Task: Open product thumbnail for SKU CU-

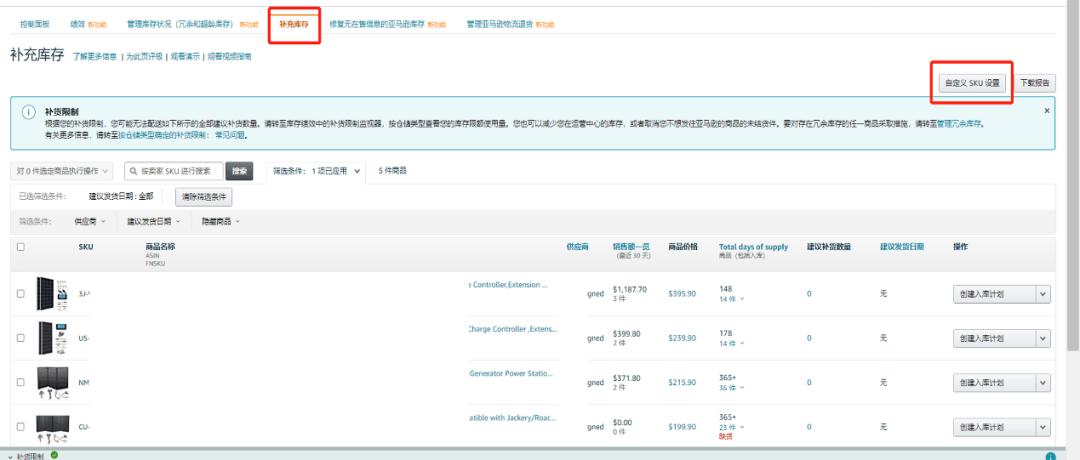Action: 50,427
